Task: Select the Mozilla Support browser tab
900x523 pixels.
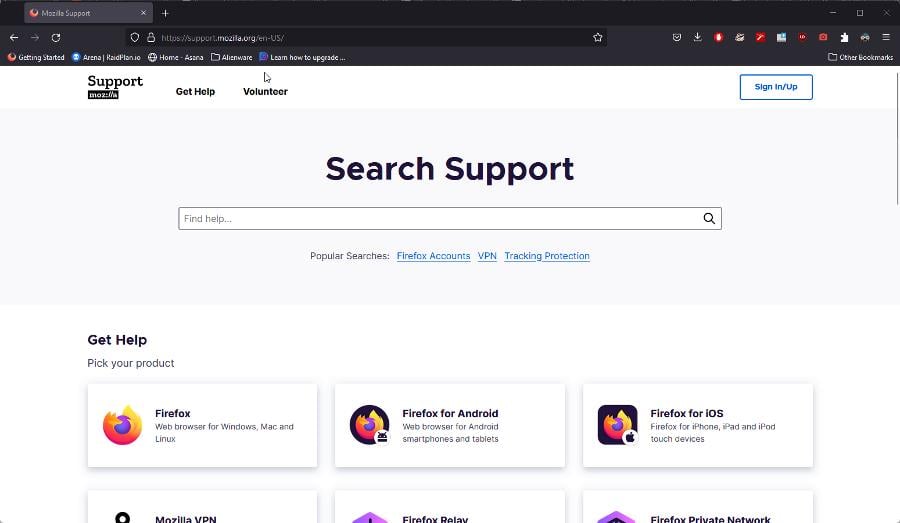Action: (88, 13)
